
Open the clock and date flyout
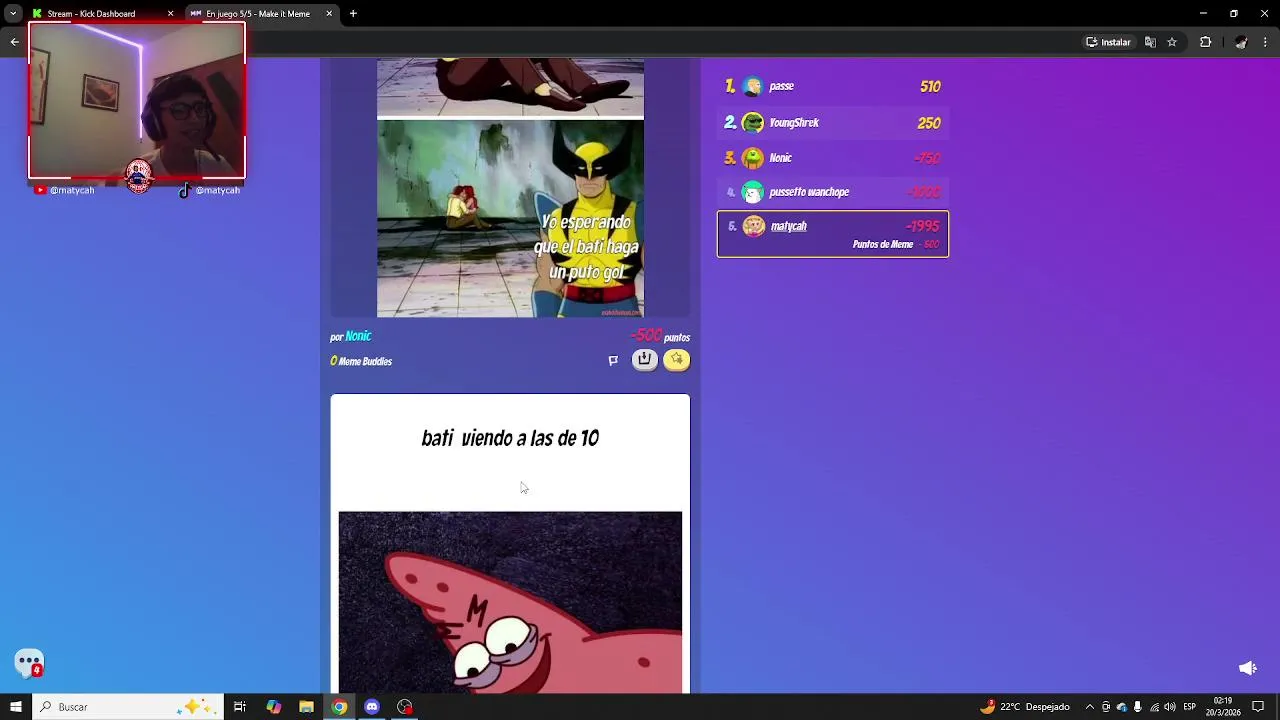pos(1223,707)
